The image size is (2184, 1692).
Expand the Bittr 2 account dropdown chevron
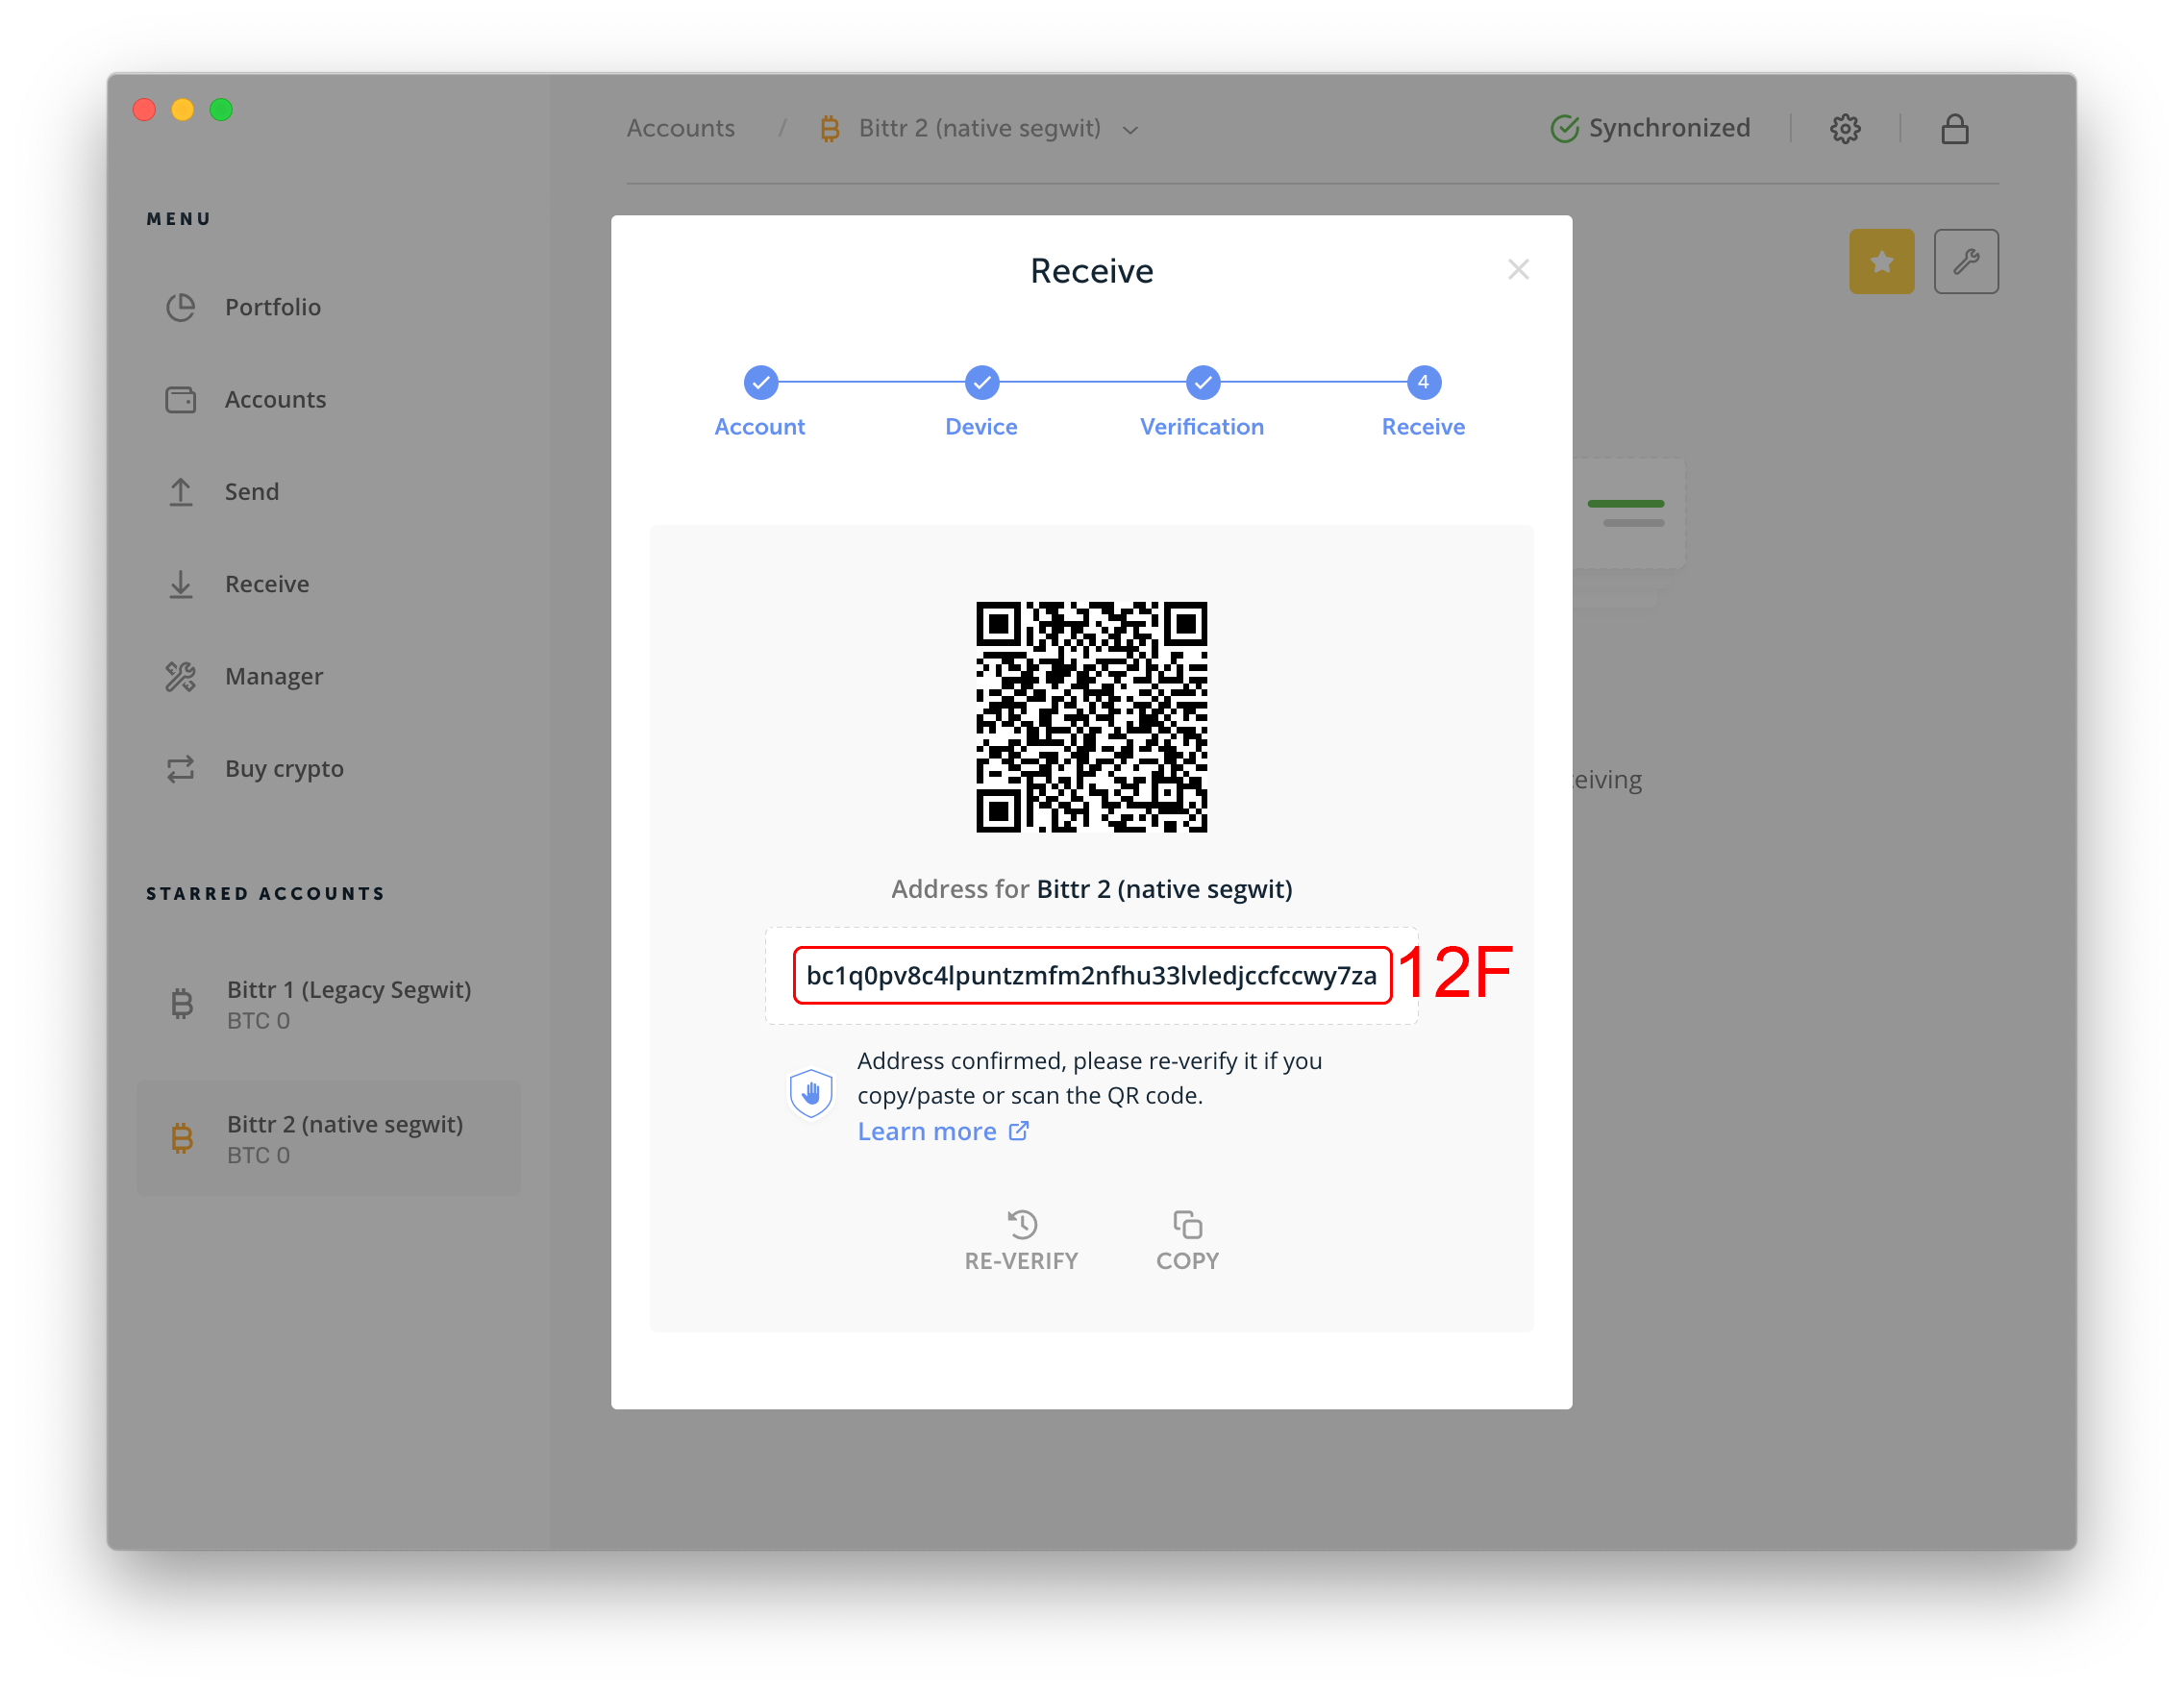tap(1130, 130)
